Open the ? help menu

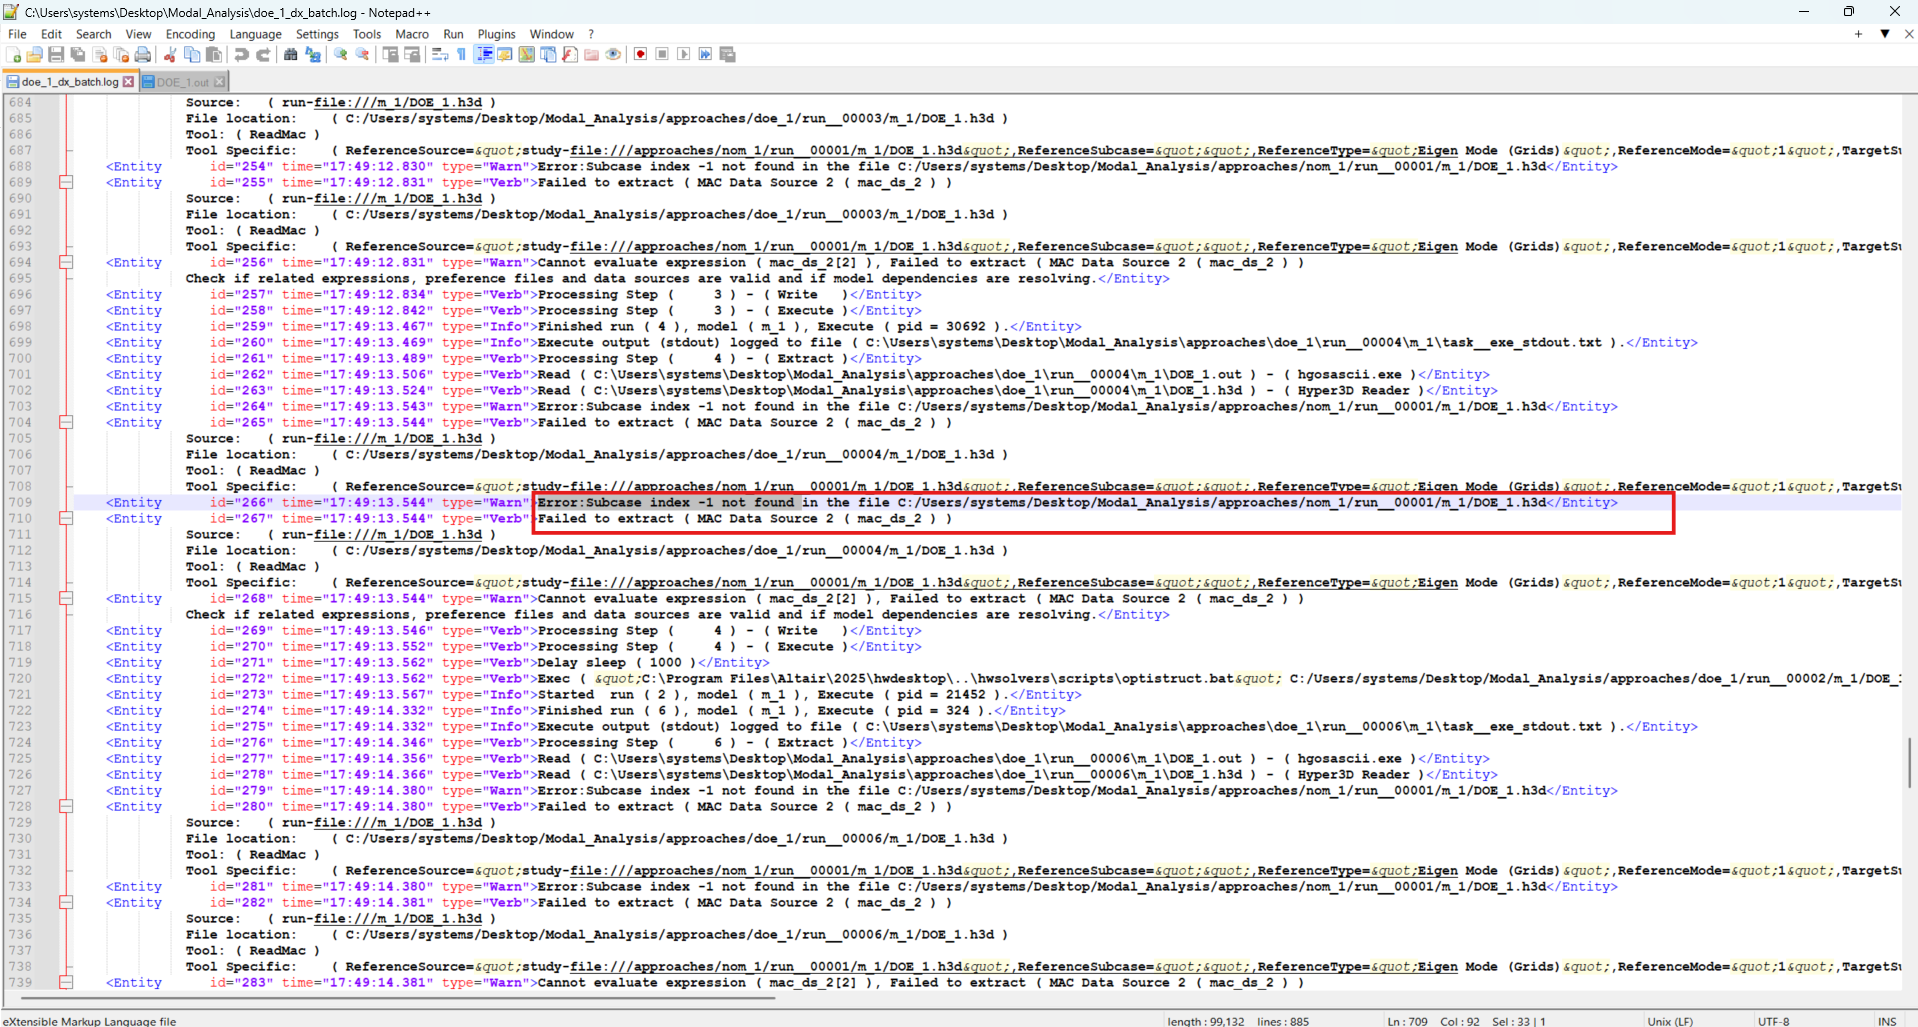(x=591, y=34)
